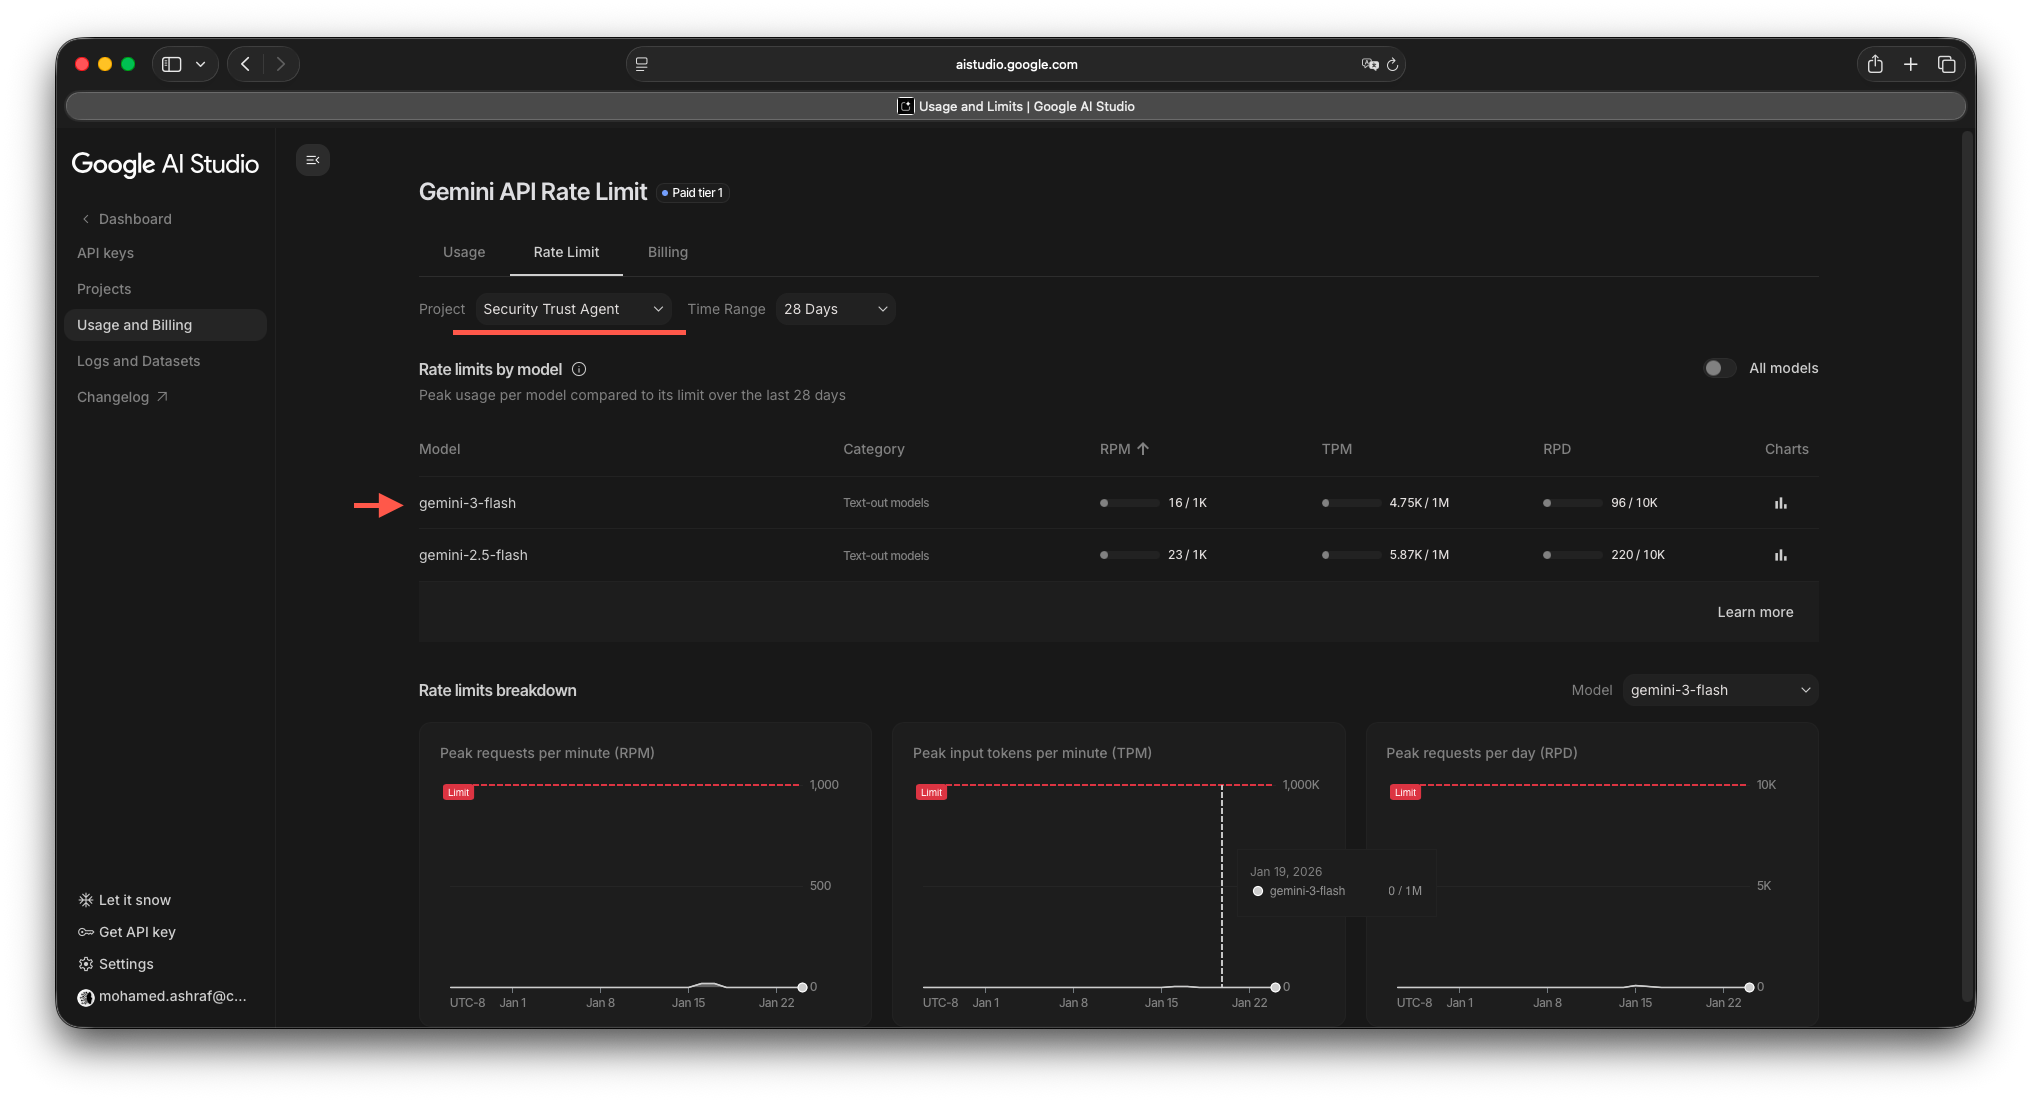Open new tab with plus icon

pos(1910,64)
